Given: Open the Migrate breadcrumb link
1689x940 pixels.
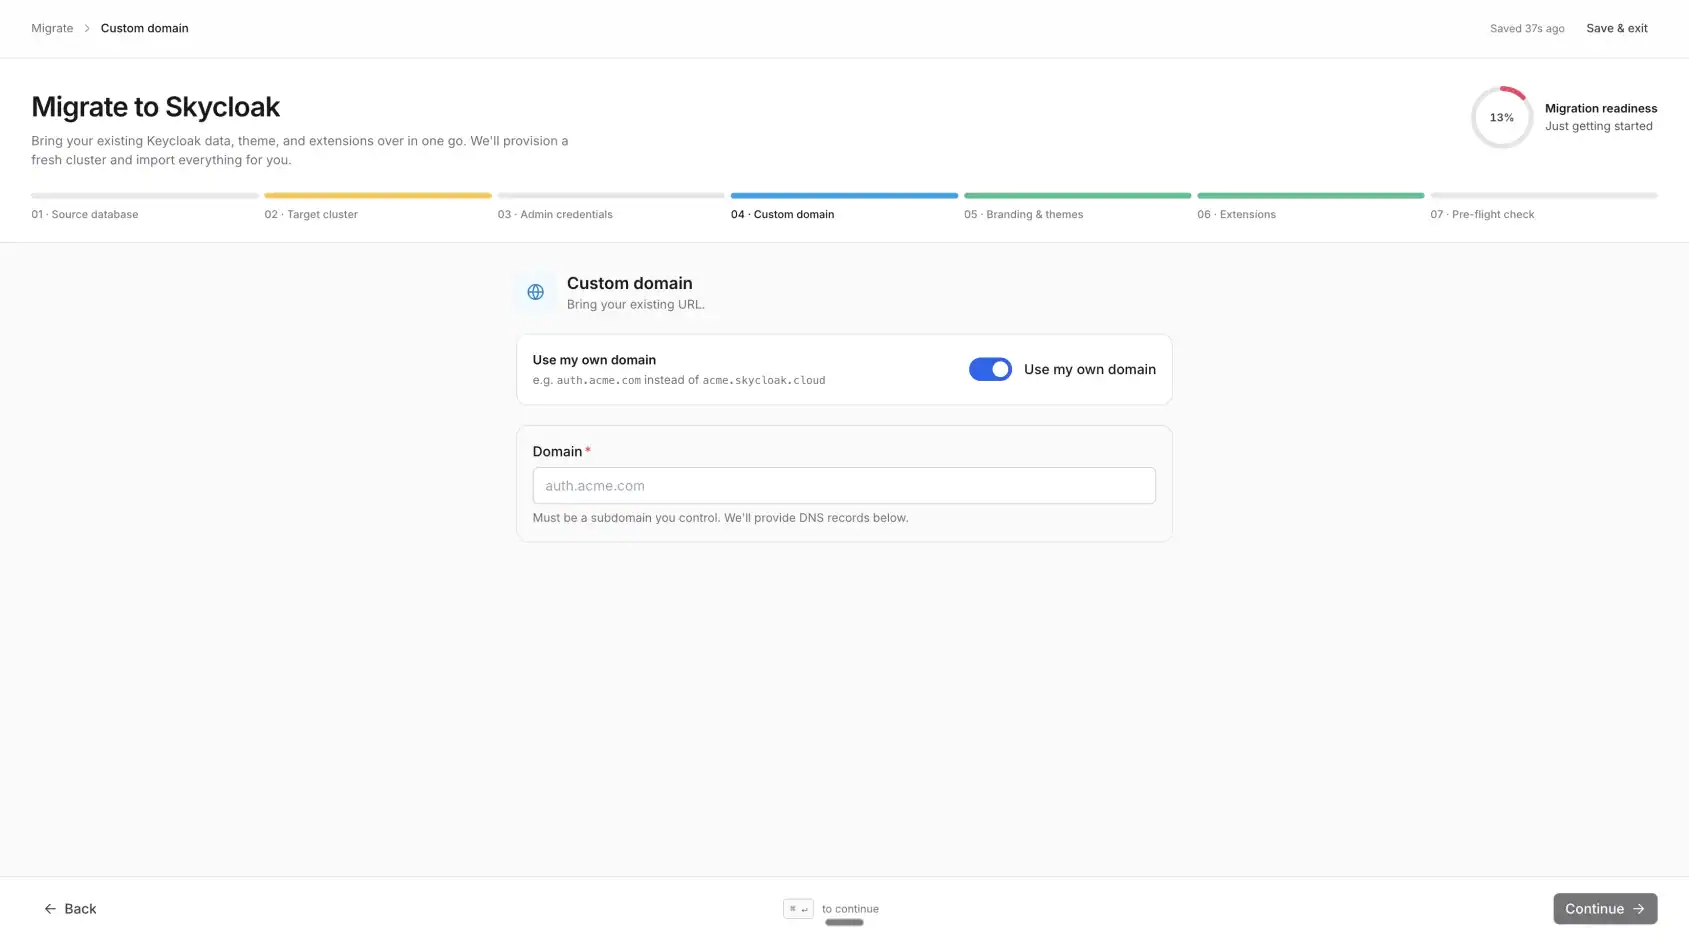Looking at the screenshot, I should 52,28.
